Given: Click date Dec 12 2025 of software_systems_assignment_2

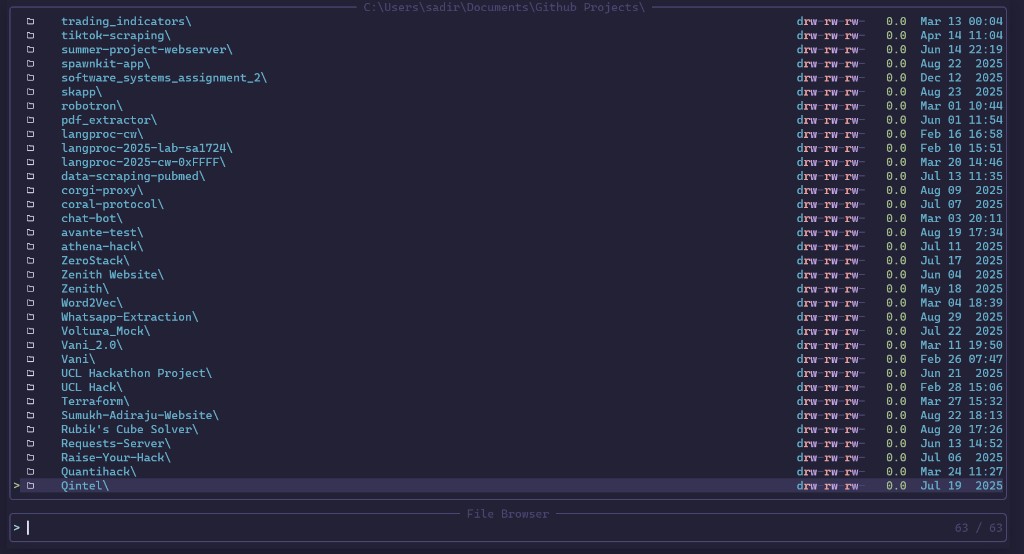Looking at the screenshot, I should [x=961, y=78].
